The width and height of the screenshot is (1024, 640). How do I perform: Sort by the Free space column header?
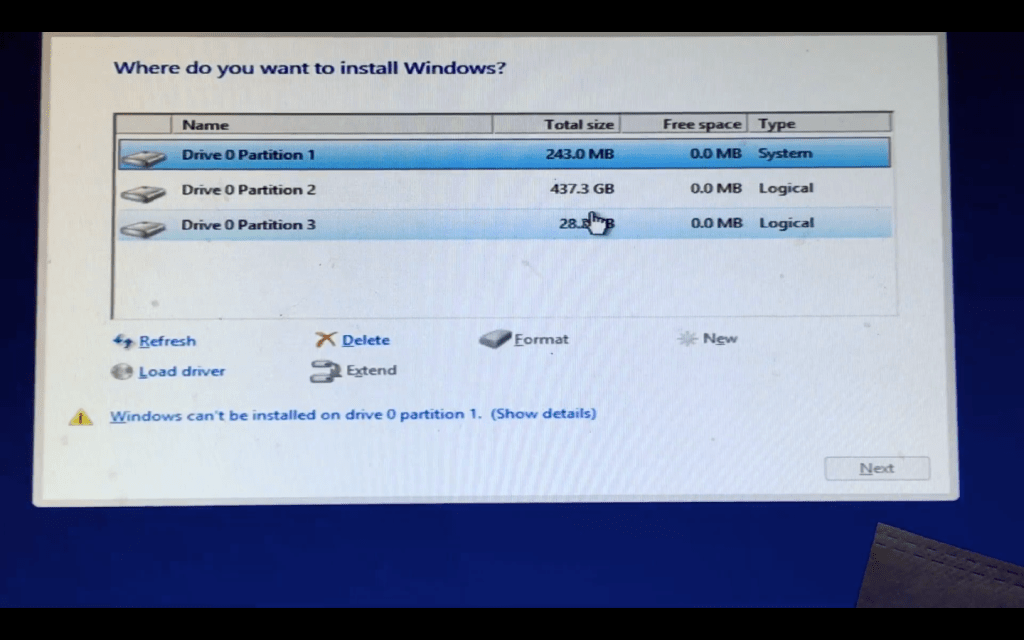tap(701, 124)
